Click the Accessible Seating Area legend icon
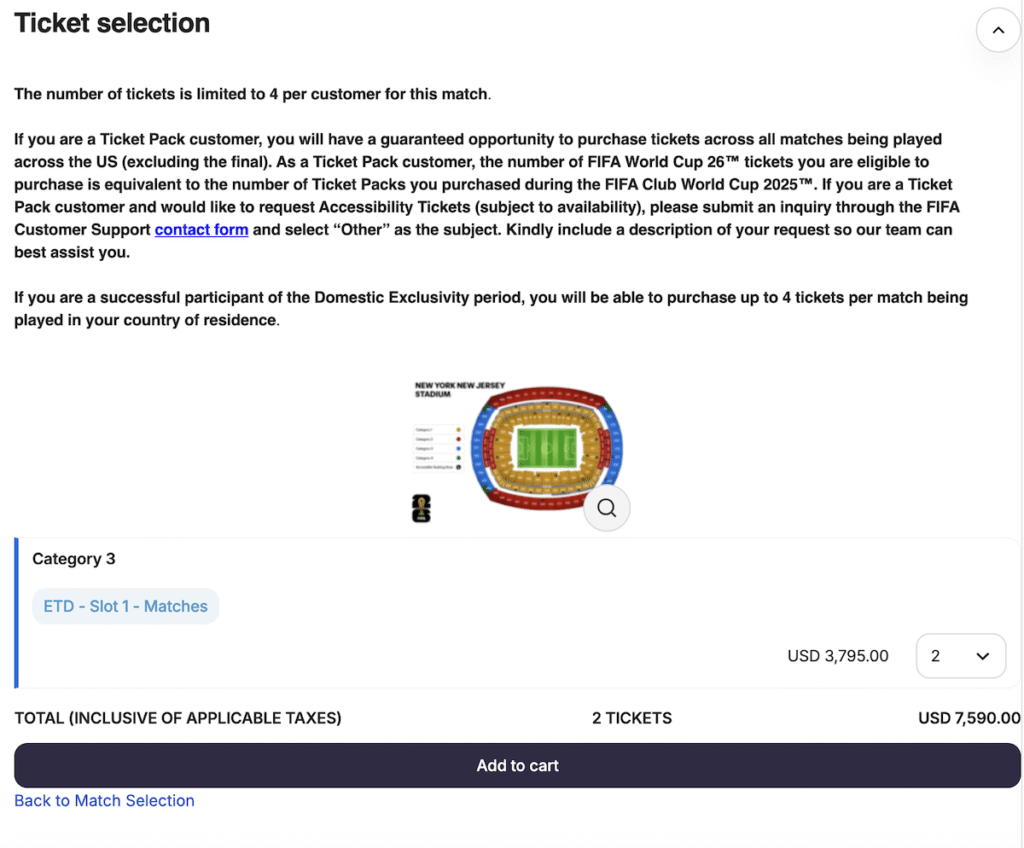1024x848 pixels. tap(458, 467)
